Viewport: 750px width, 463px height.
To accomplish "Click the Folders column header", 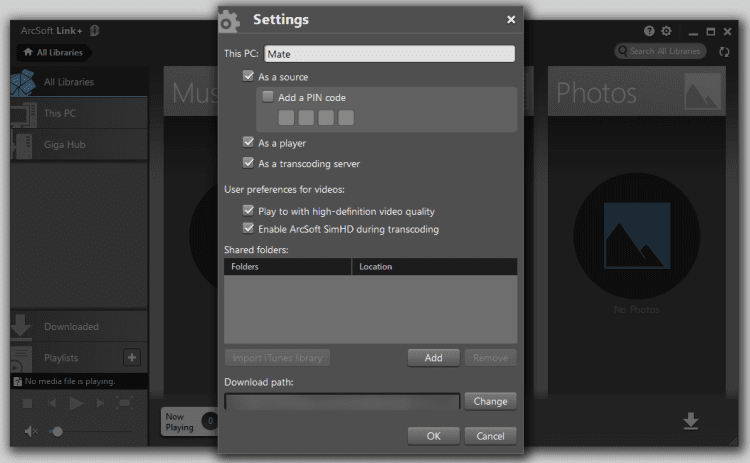I will (287, 266).
